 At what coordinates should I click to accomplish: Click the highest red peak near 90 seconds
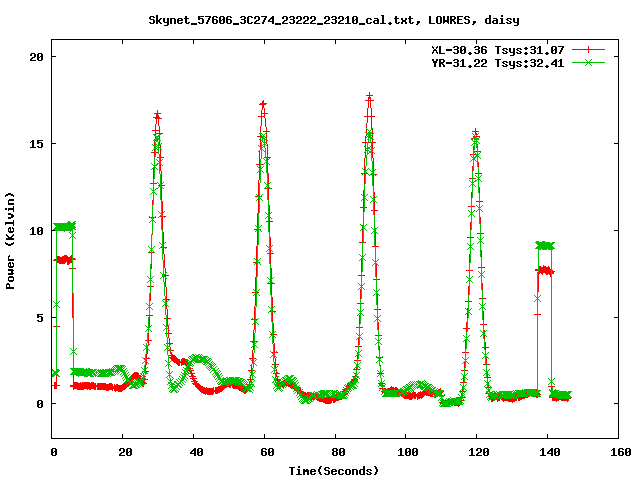(370, 96)
